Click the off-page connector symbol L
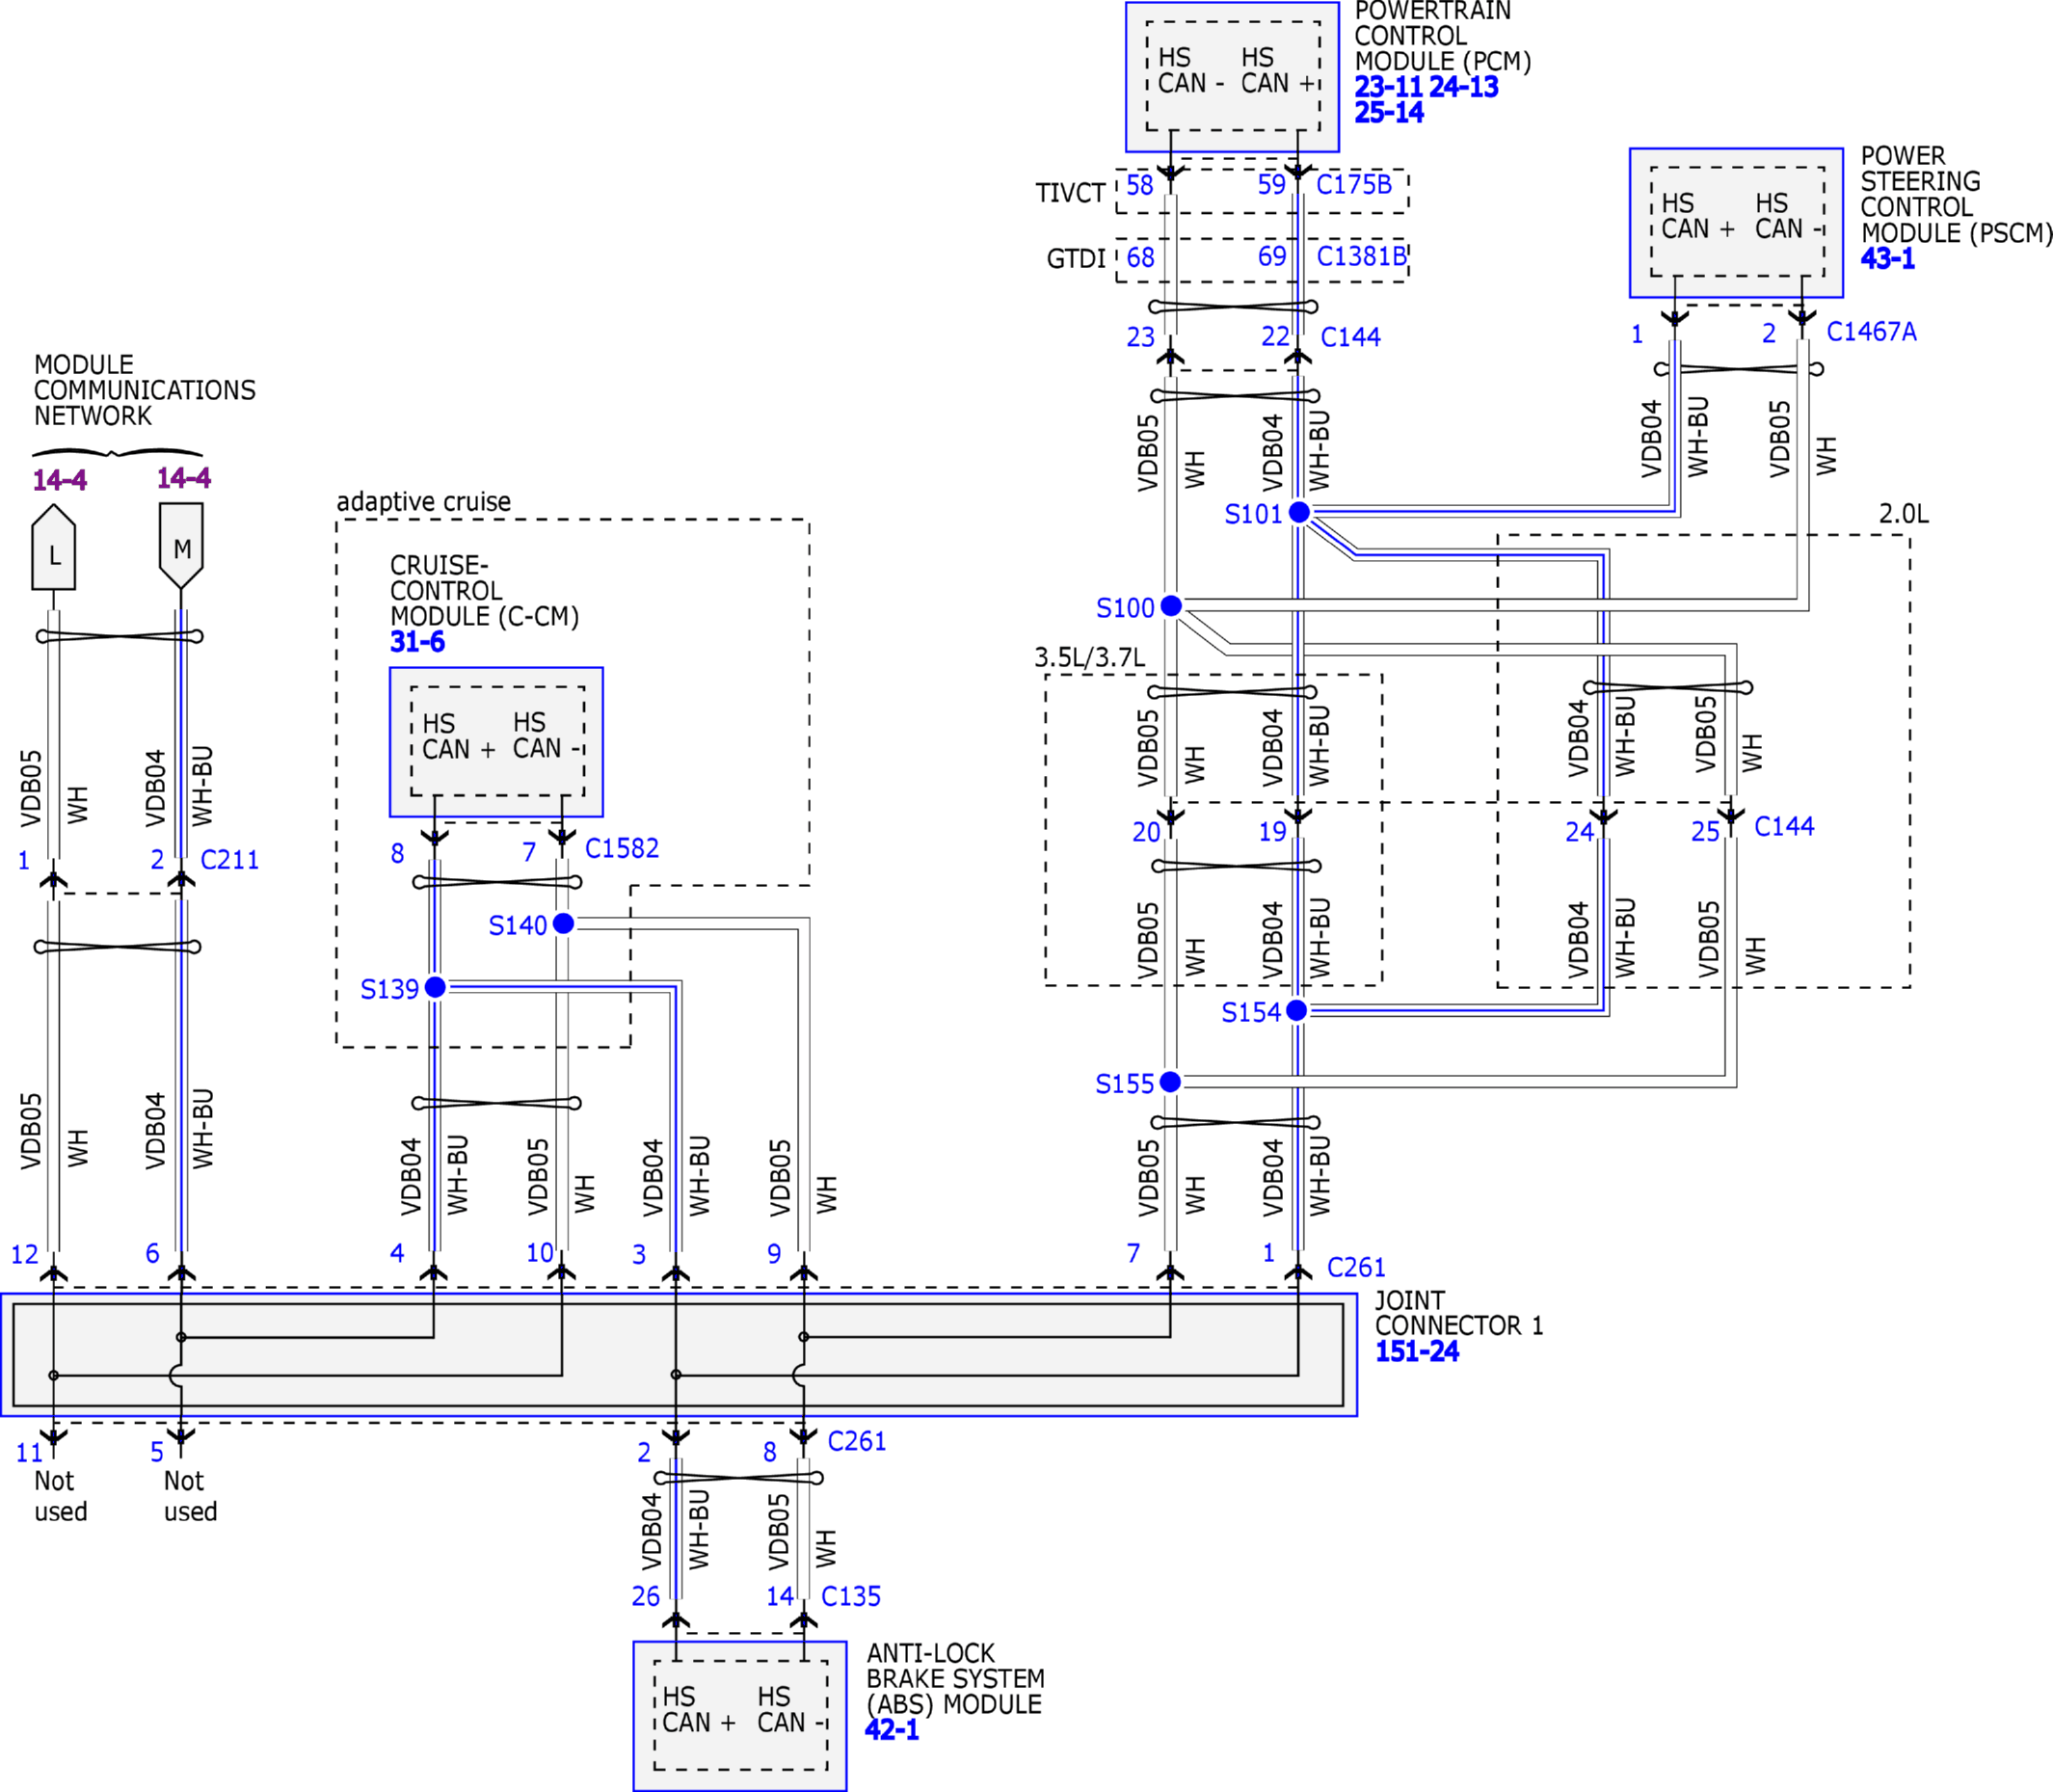Image resolution: width=2053 pixels, height=1792 pixels. [54, 547]
